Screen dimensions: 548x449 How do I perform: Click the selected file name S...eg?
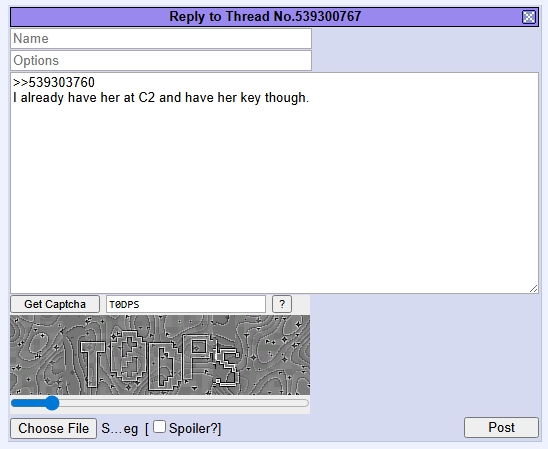(x=120, y=429)
